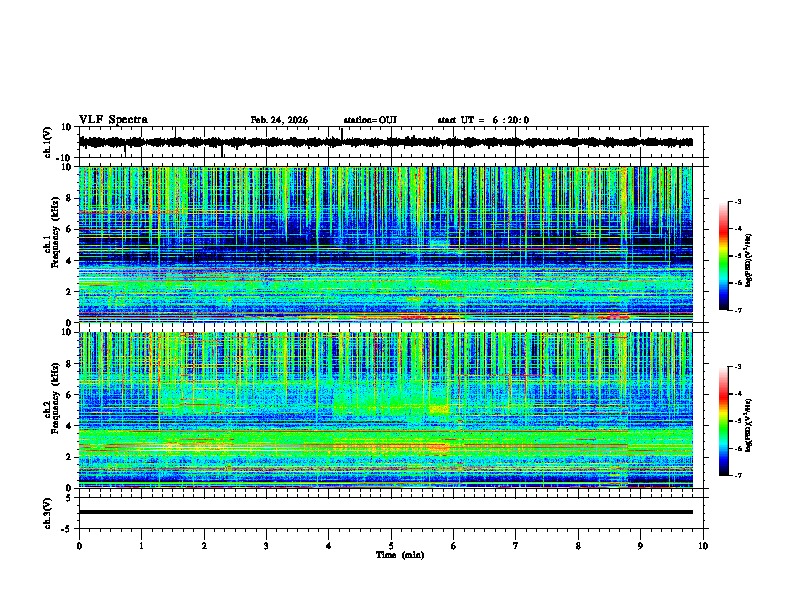Click the time axis tick label "3"

tap(266, 546)
